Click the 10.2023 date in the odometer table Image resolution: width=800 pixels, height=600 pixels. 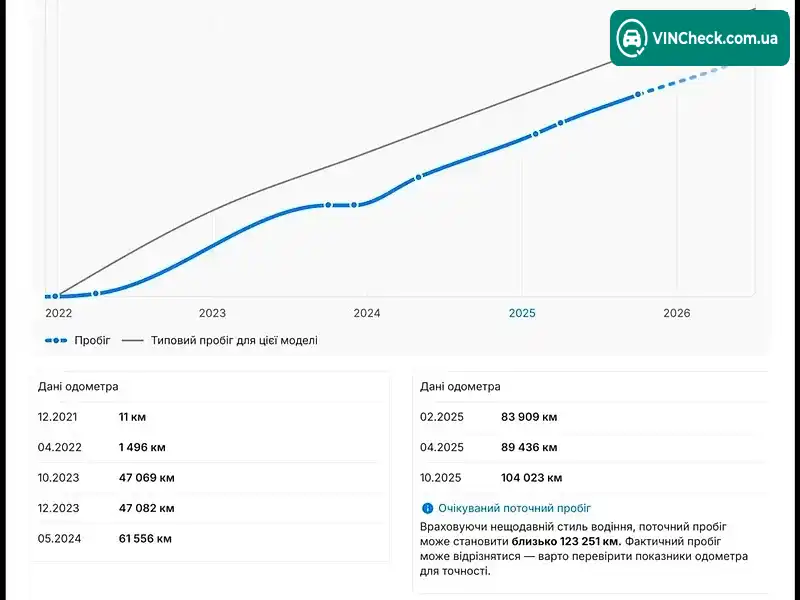coord(59,478)
